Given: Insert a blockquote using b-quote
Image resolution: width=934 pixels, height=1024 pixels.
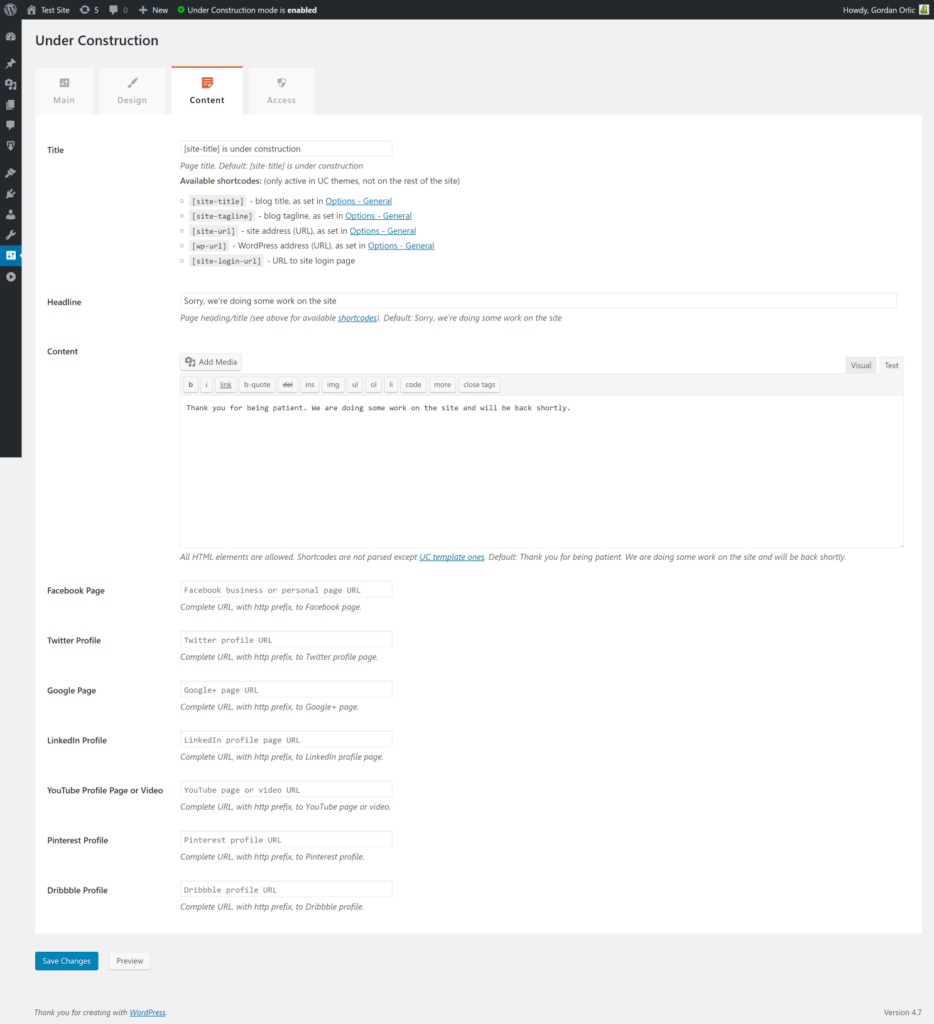Looking at the screenshot, I should coord(257,385).
